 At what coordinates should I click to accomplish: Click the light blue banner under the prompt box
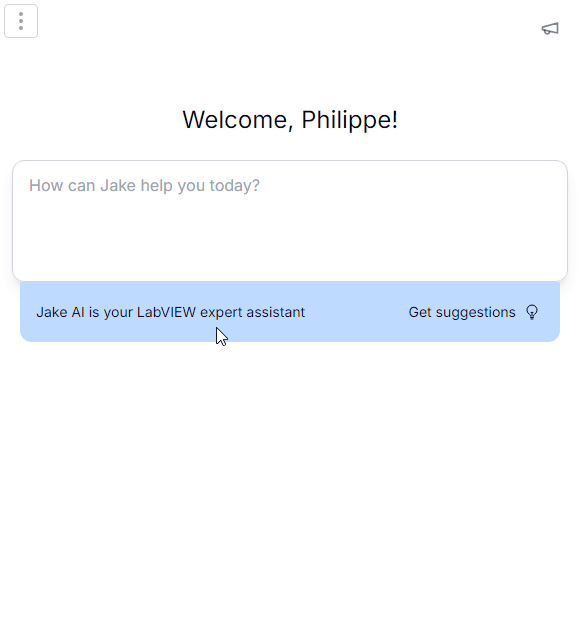click(290, 312)
